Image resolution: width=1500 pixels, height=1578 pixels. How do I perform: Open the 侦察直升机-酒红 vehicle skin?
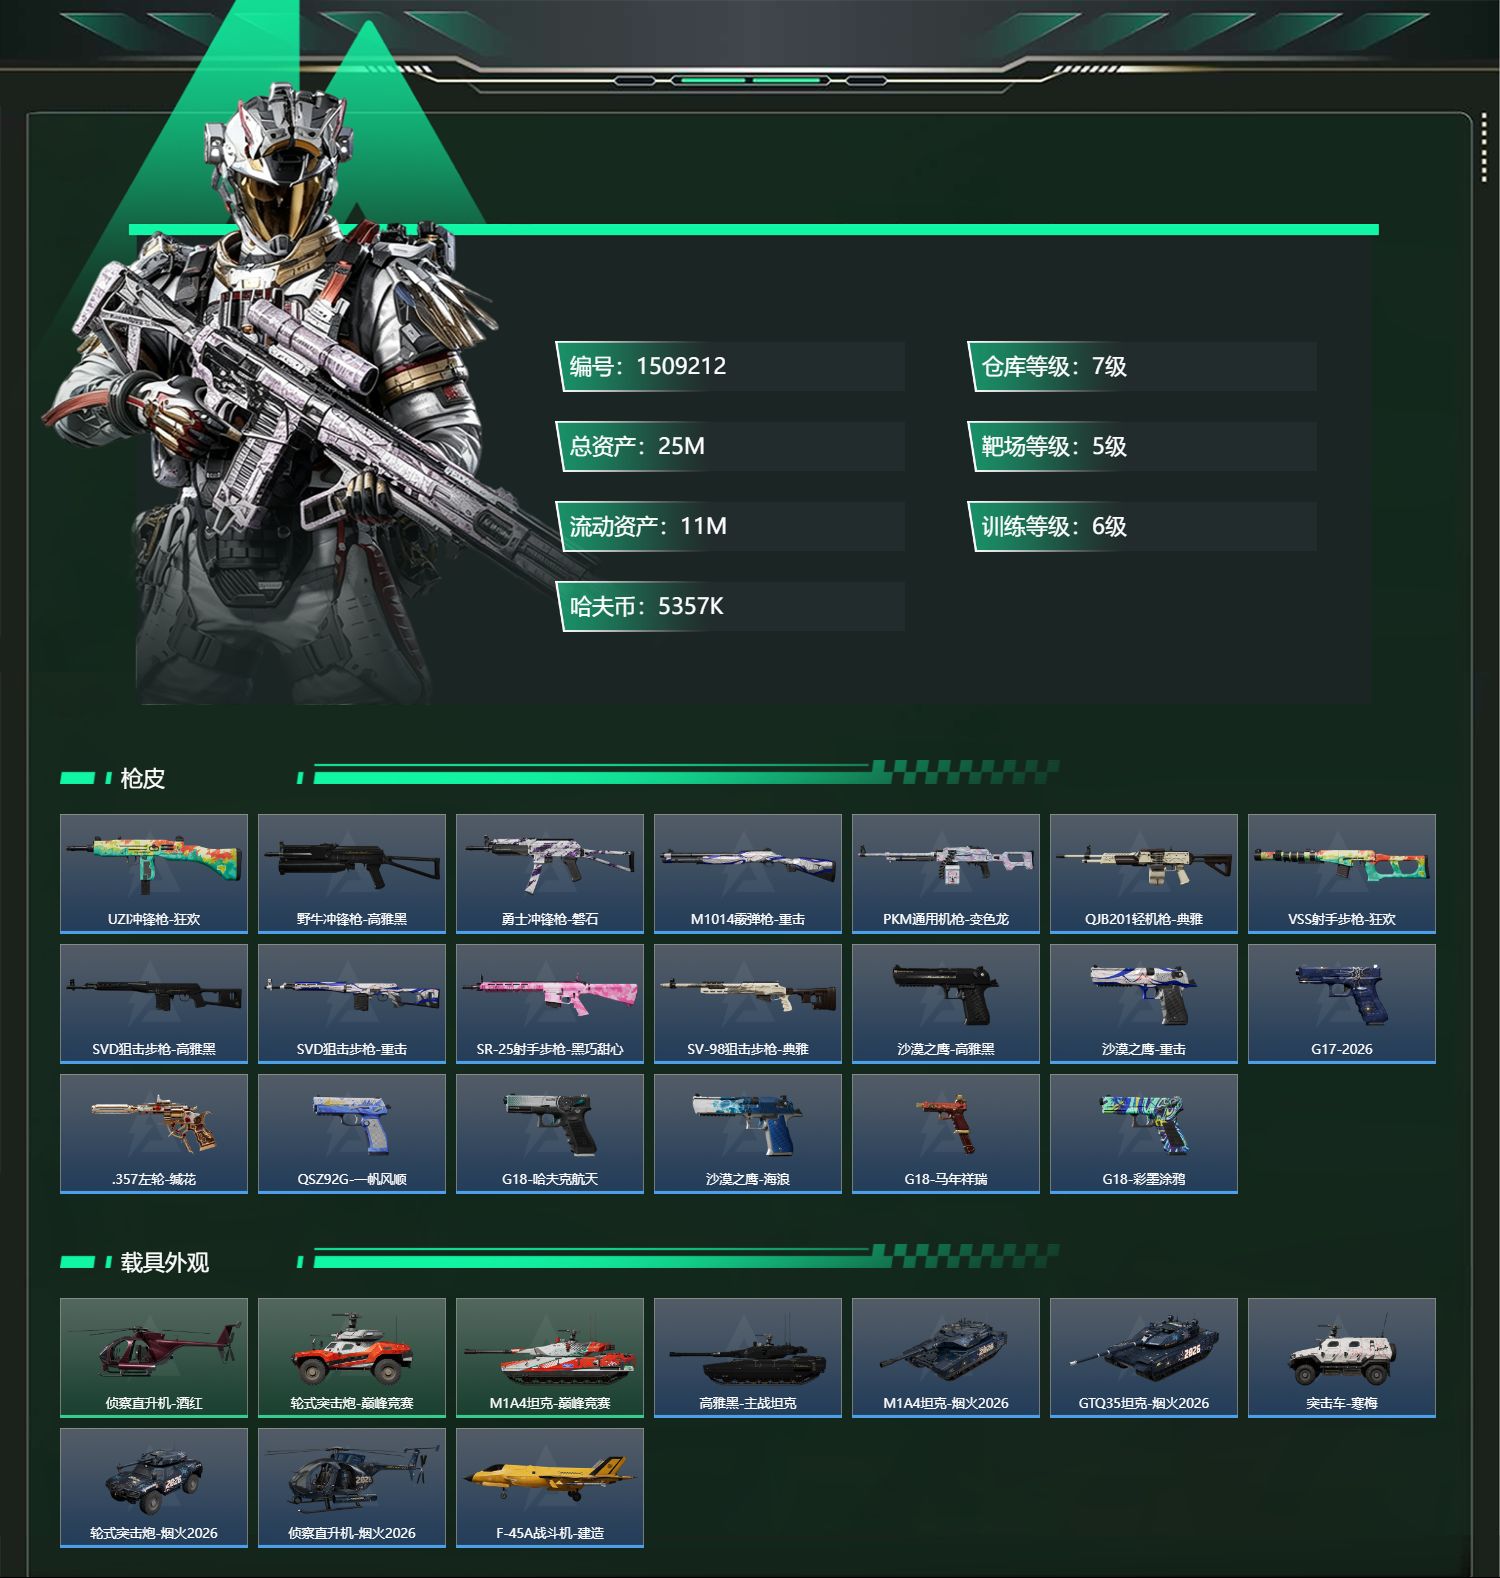[x=154, y=1358]
